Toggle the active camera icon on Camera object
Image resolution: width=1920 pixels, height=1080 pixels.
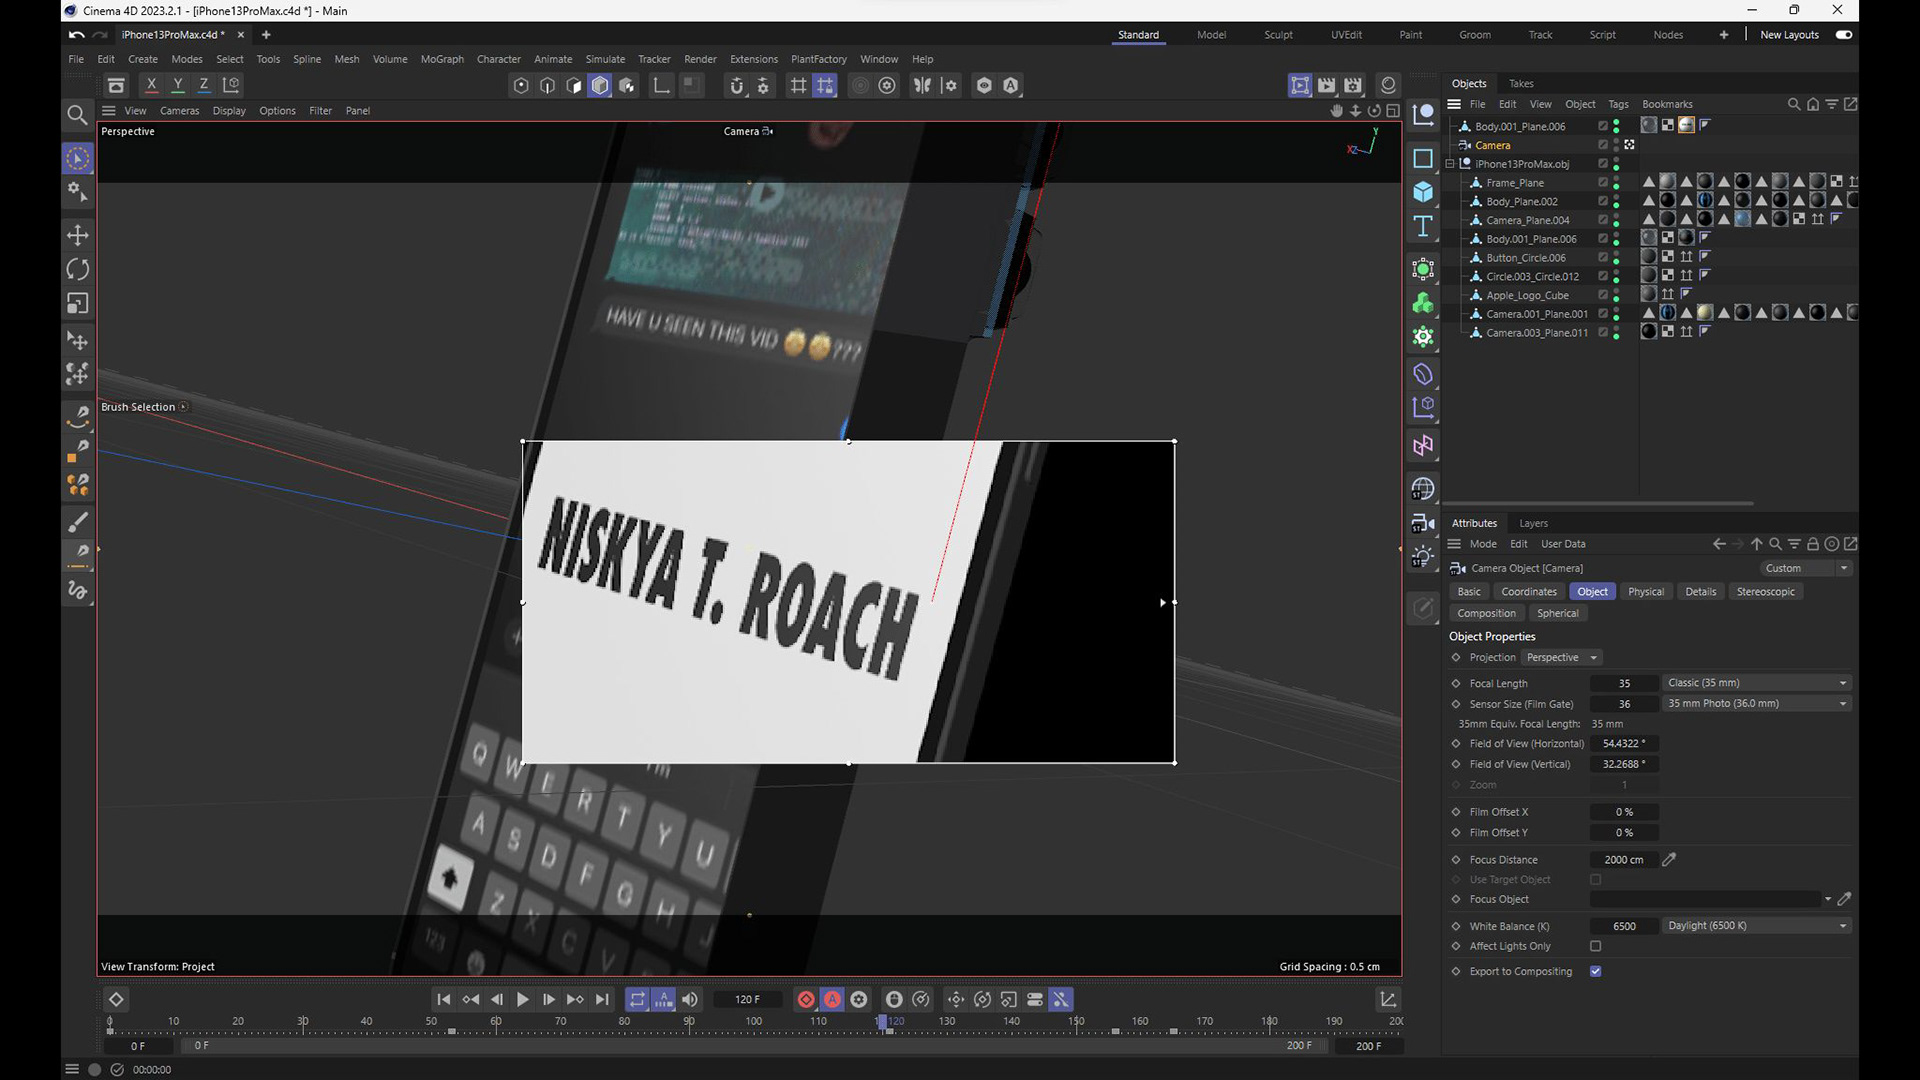[1630, 145]
